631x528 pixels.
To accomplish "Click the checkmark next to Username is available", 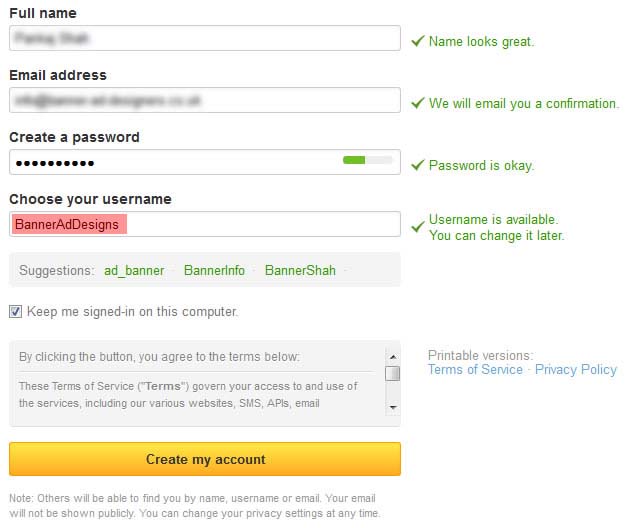I will [418, 227].
